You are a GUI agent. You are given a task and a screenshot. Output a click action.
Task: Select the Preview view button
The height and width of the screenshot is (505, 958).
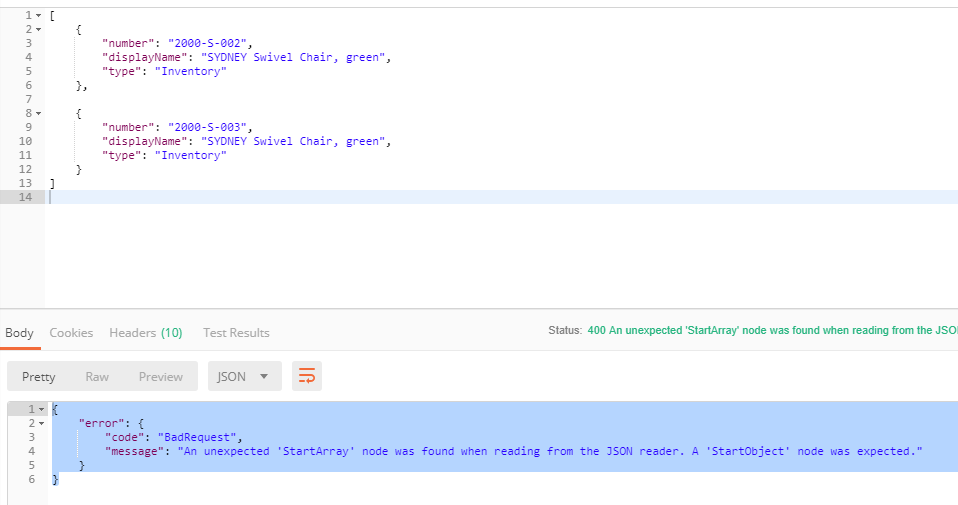[x=161, y=377]
